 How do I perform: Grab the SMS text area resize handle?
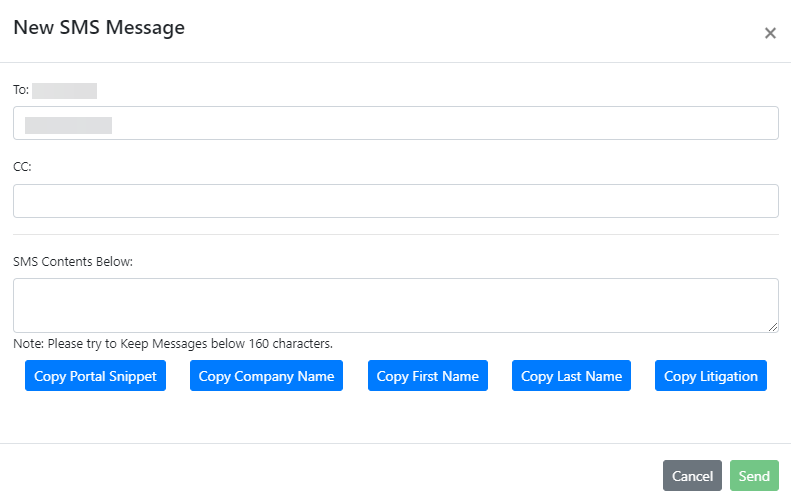click(773, 327)
